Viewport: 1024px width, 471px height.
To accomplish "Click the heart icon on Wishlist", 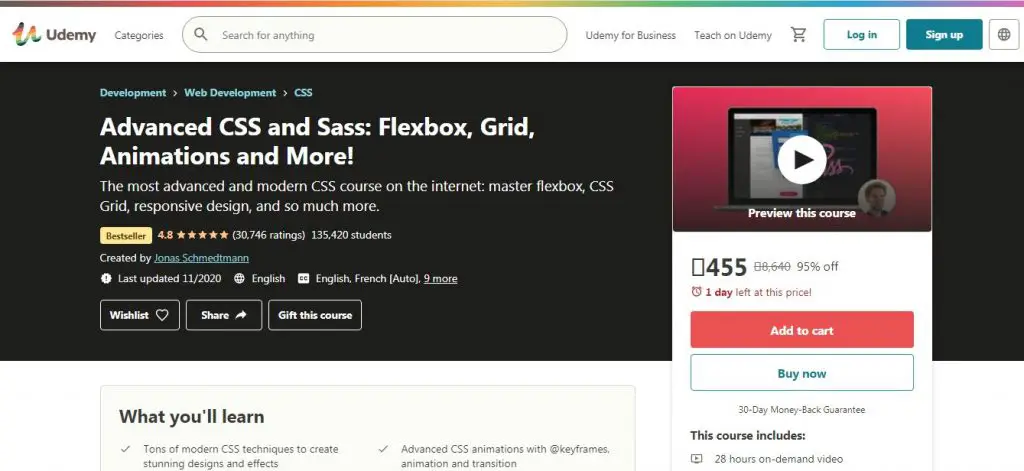I will click(162, 315).
